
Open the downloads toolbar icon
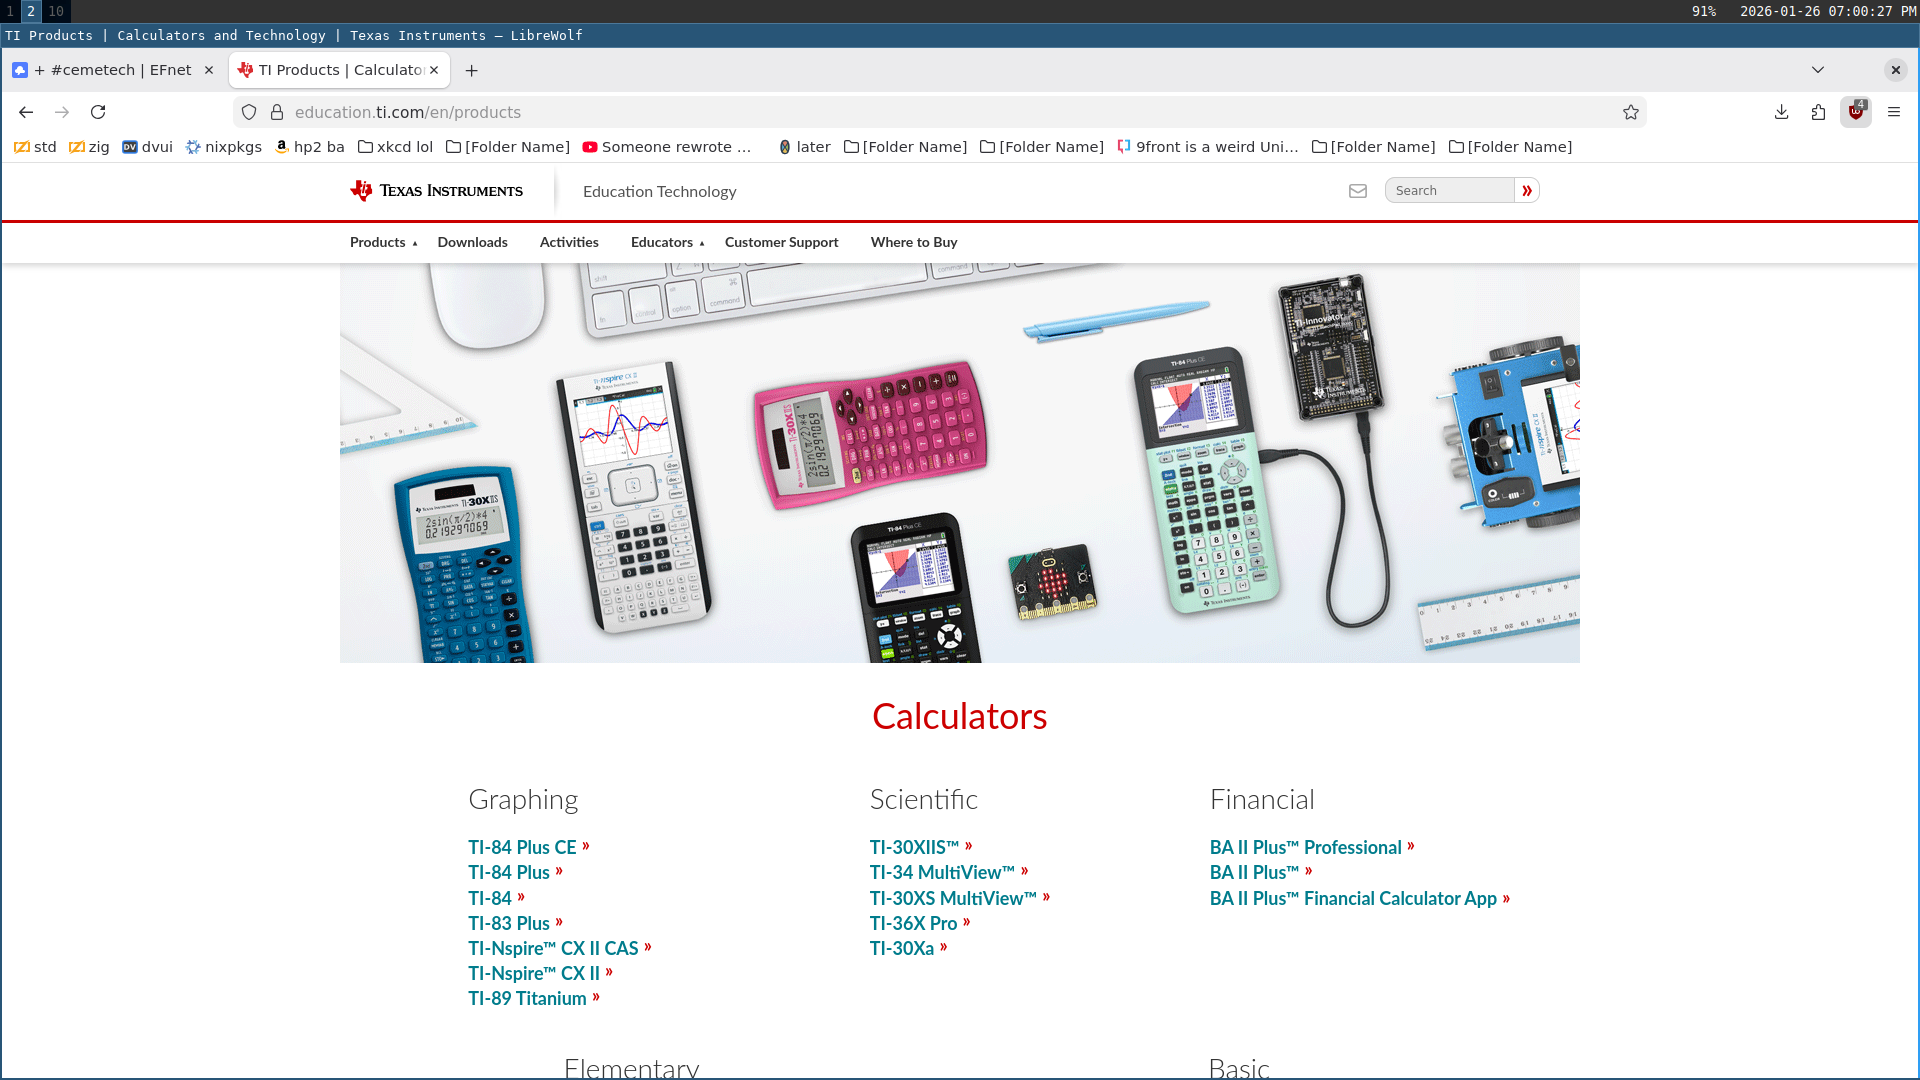tap(1781, 112)
